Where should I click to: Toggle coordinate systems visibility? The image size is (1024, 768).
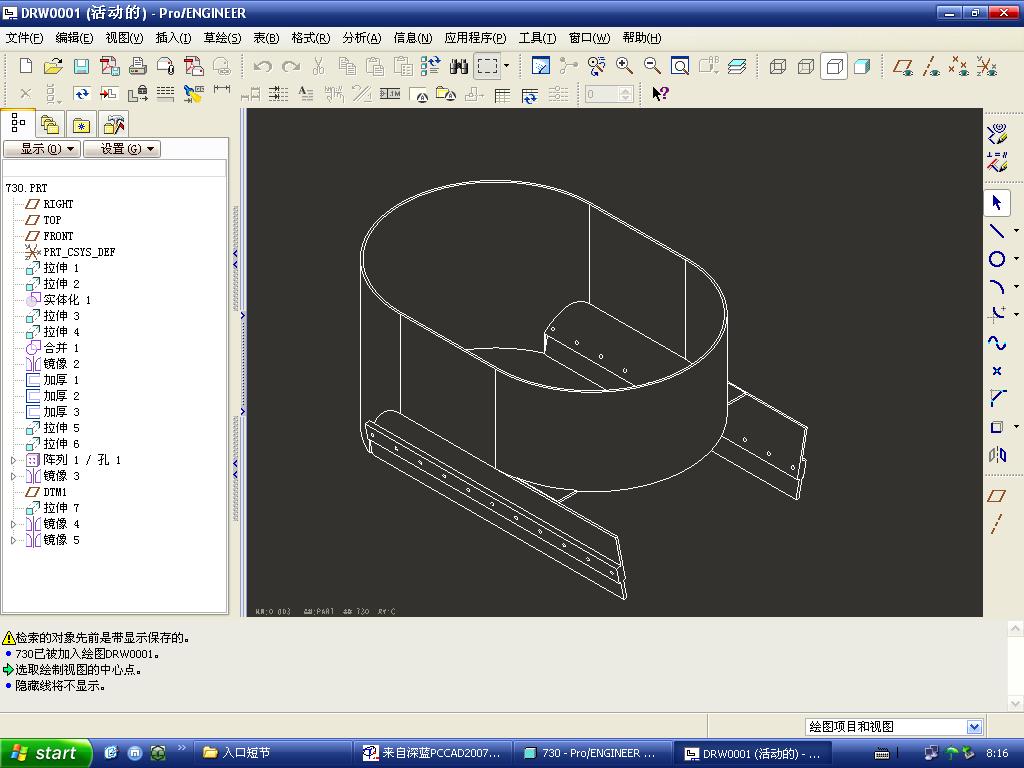click(x=987, y=66)
